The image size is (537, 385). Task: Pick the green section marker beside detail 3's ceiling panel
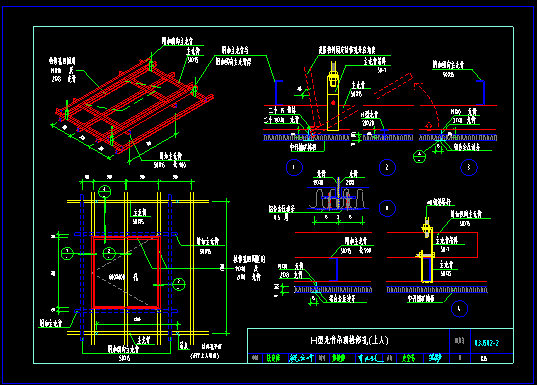click(420, 157)
